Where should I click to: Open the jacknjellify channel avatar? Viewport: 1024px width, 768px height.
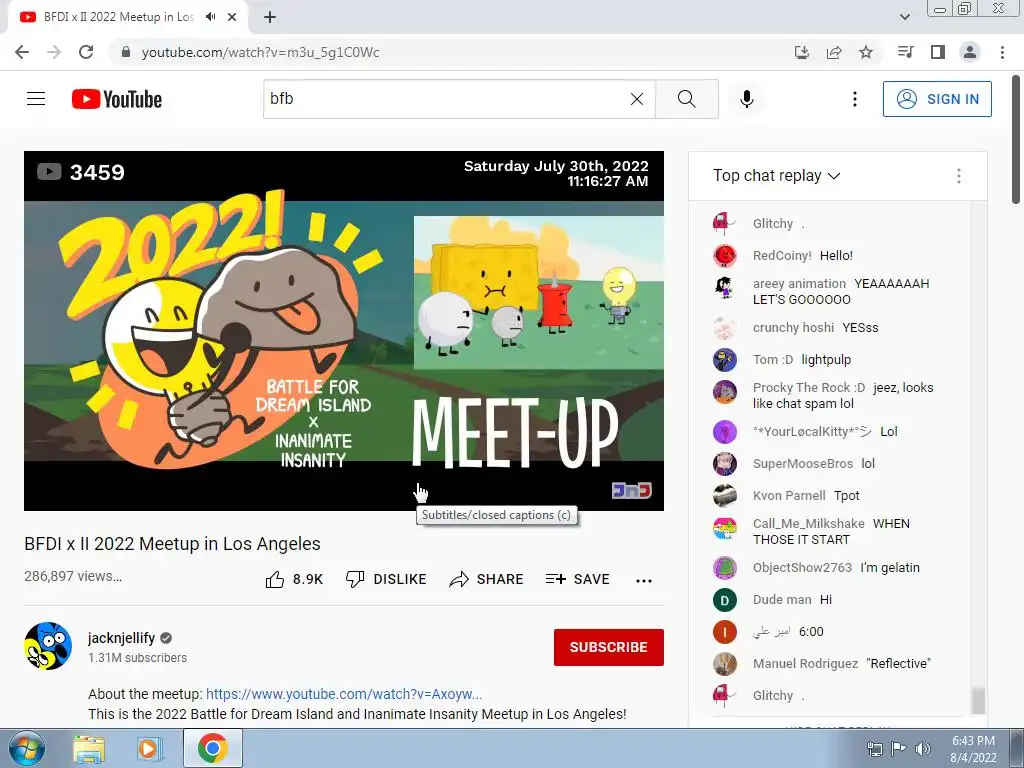click(x=48, y=646)
